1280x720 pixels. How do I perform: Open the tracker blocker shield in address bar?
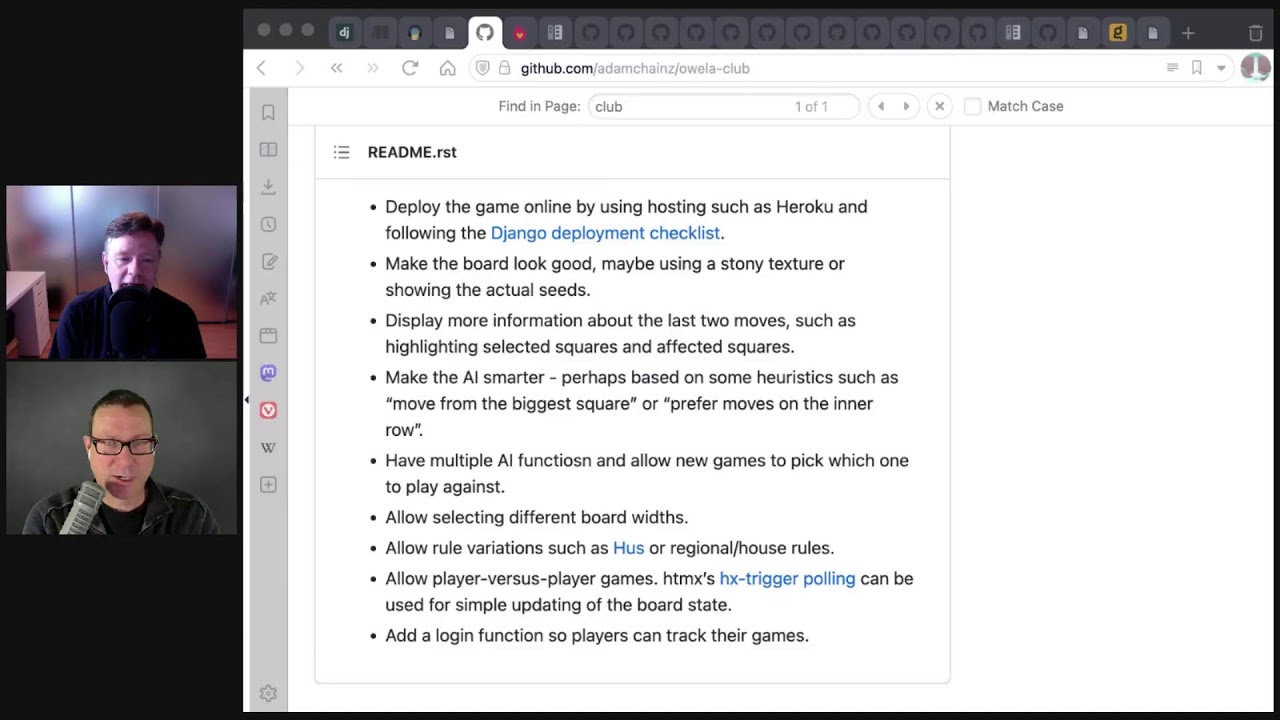pyautogui.click(x=482, y=68)
